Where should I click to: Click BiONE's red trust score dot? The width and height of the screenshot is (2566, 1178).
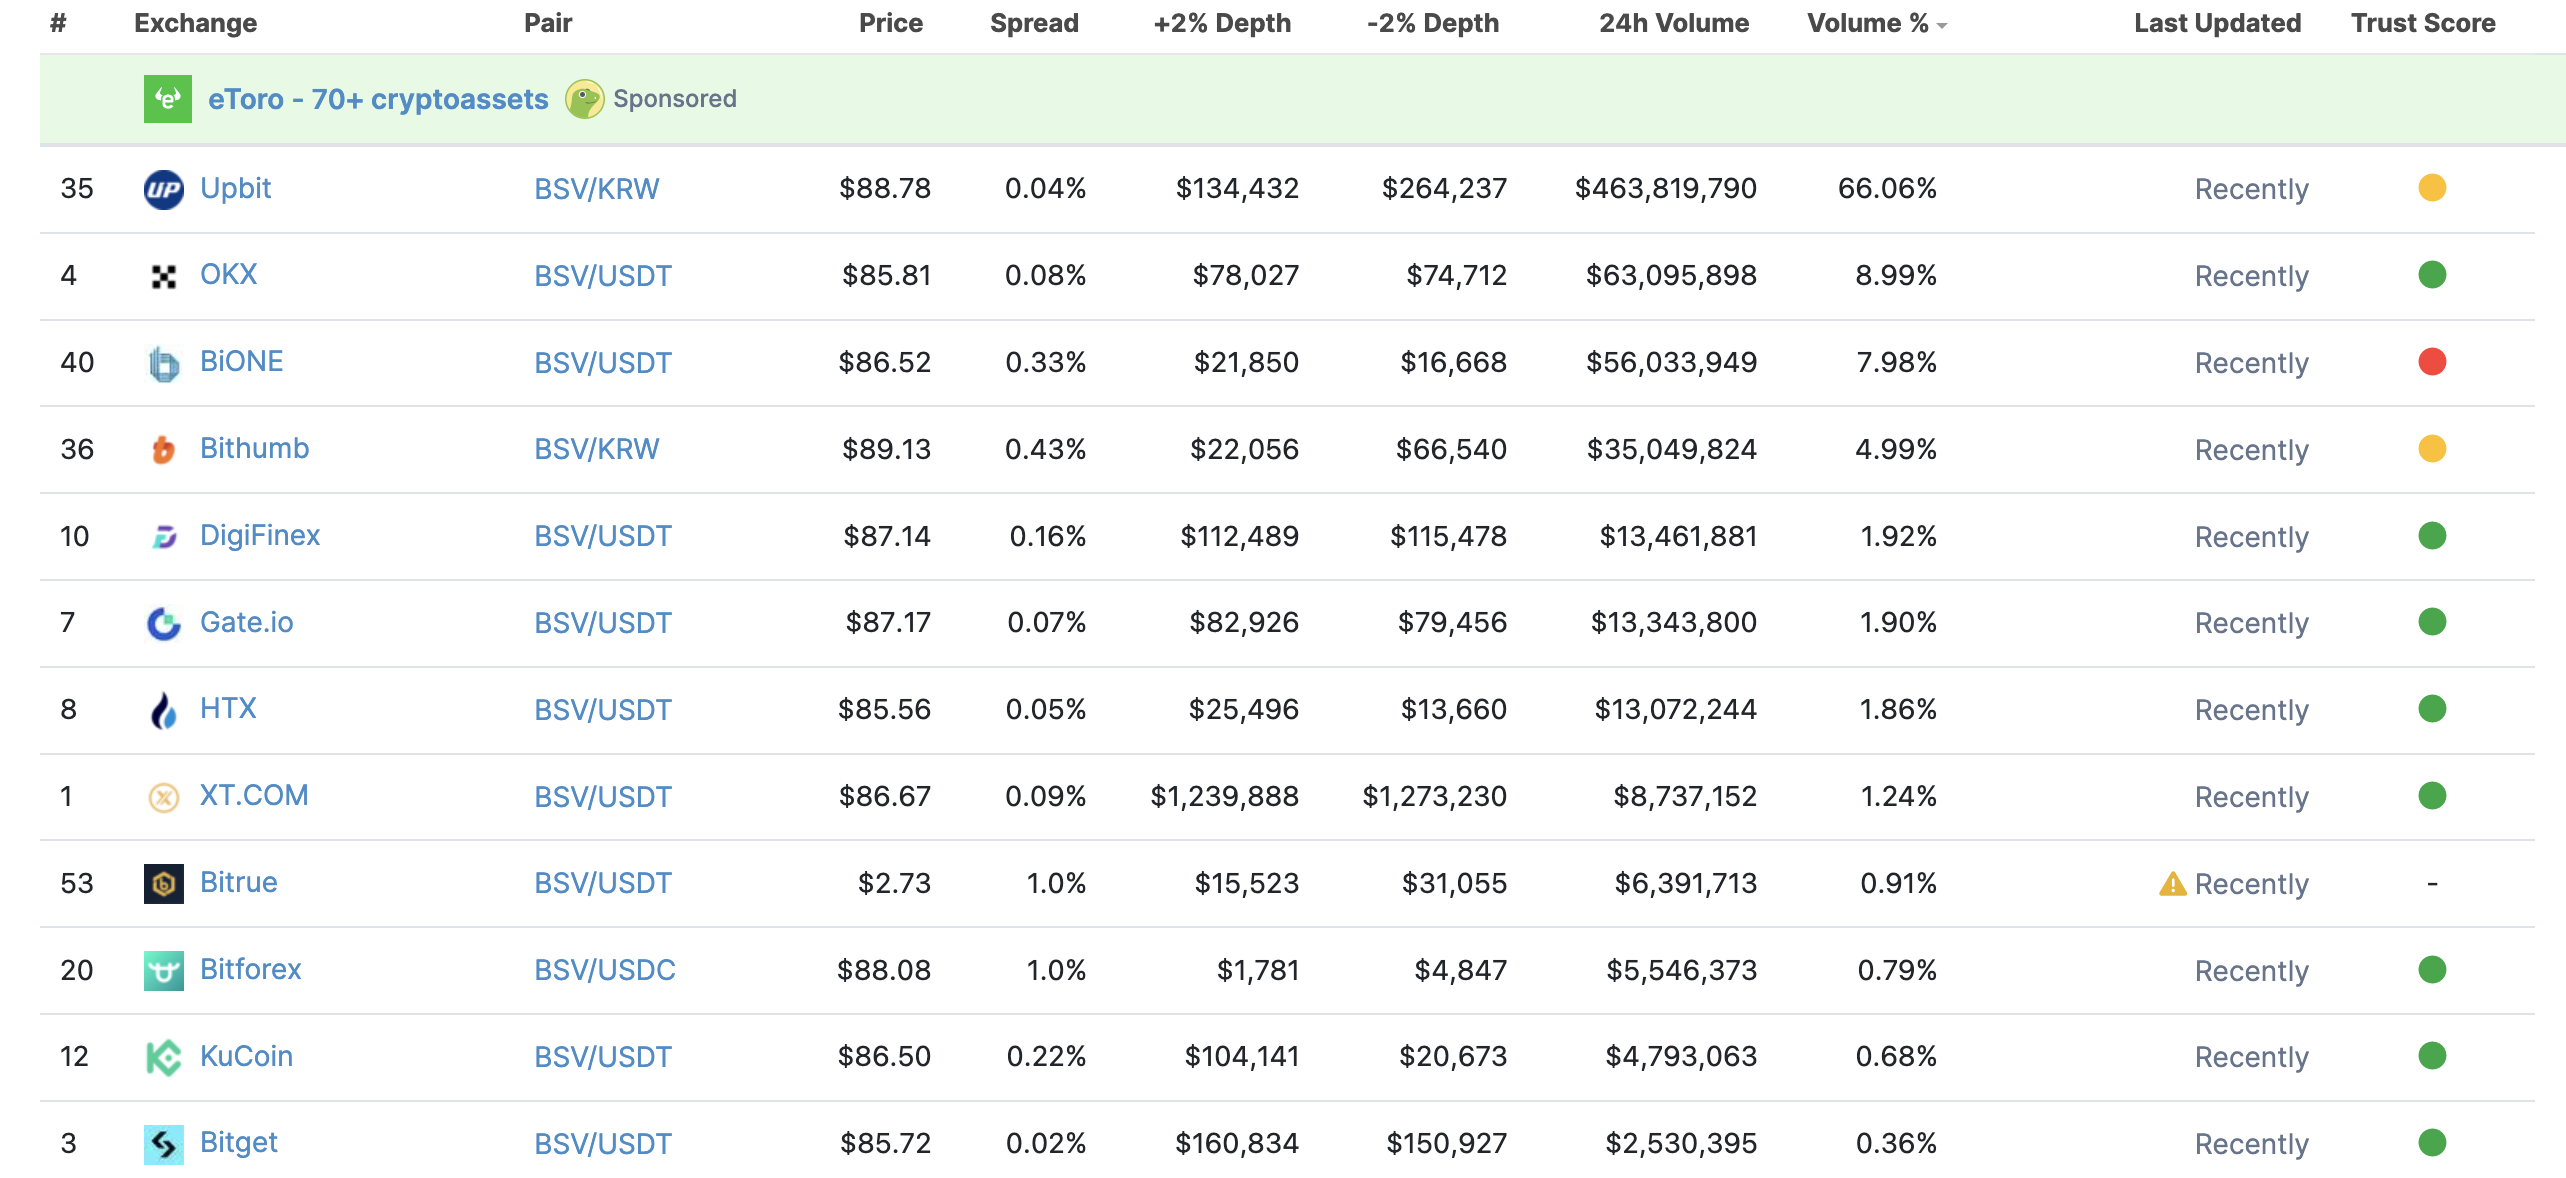point(2431,362)
